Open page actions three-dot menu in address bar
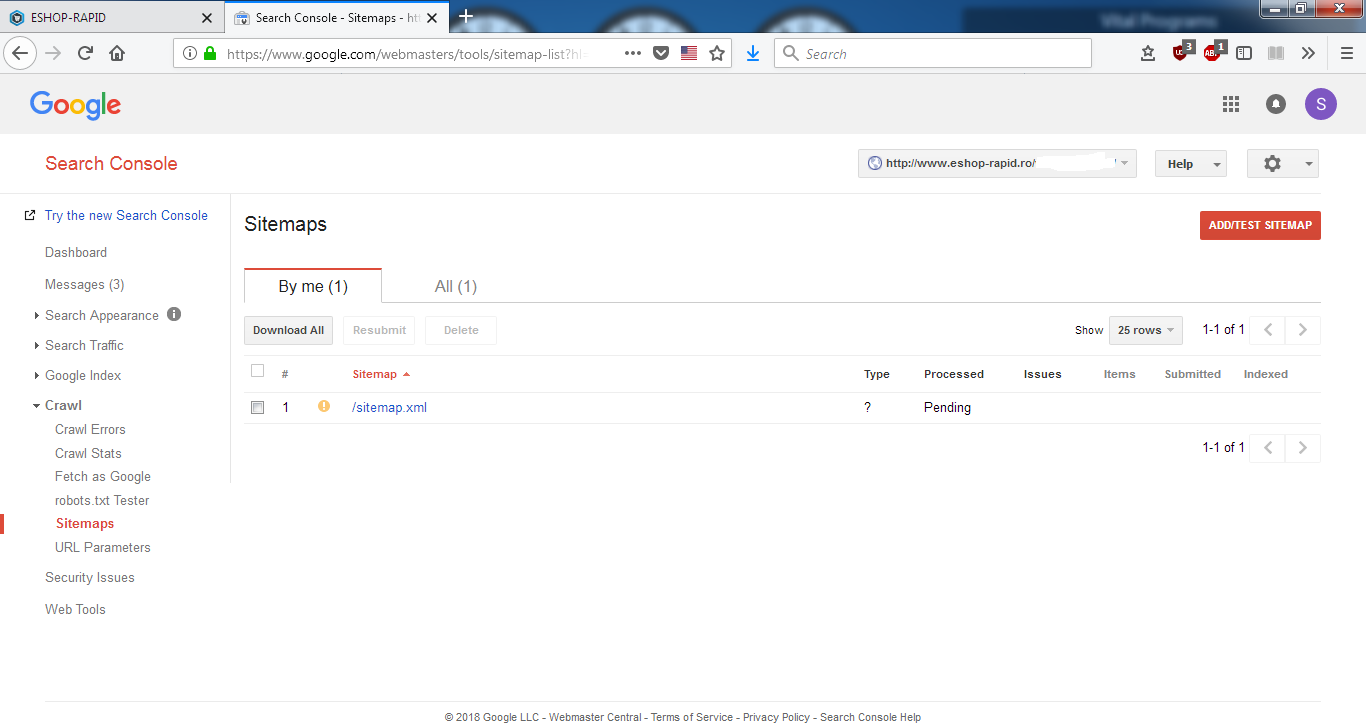Viewport: 1366px width, 728px height. (x=632, y=54)
